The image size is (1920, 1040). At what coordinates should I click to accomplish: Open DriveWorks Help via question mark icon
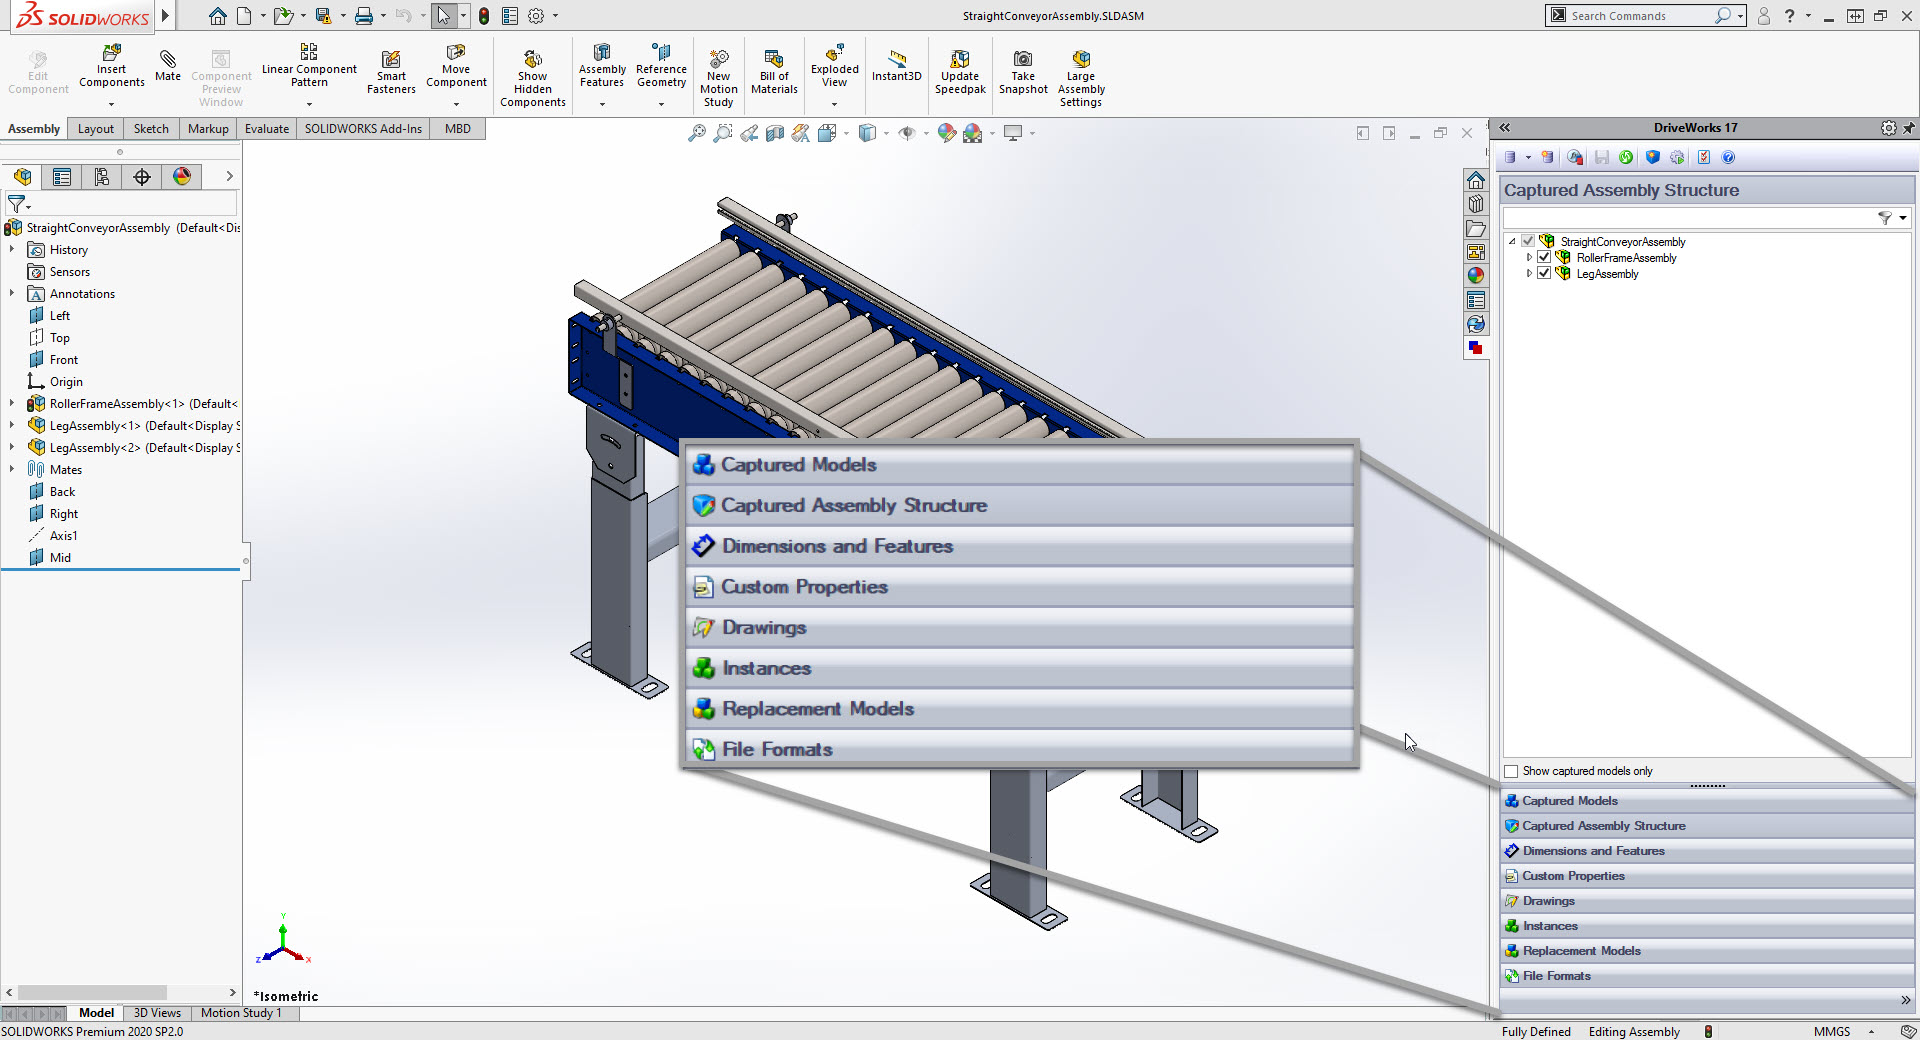click(x=1728, y=157)
